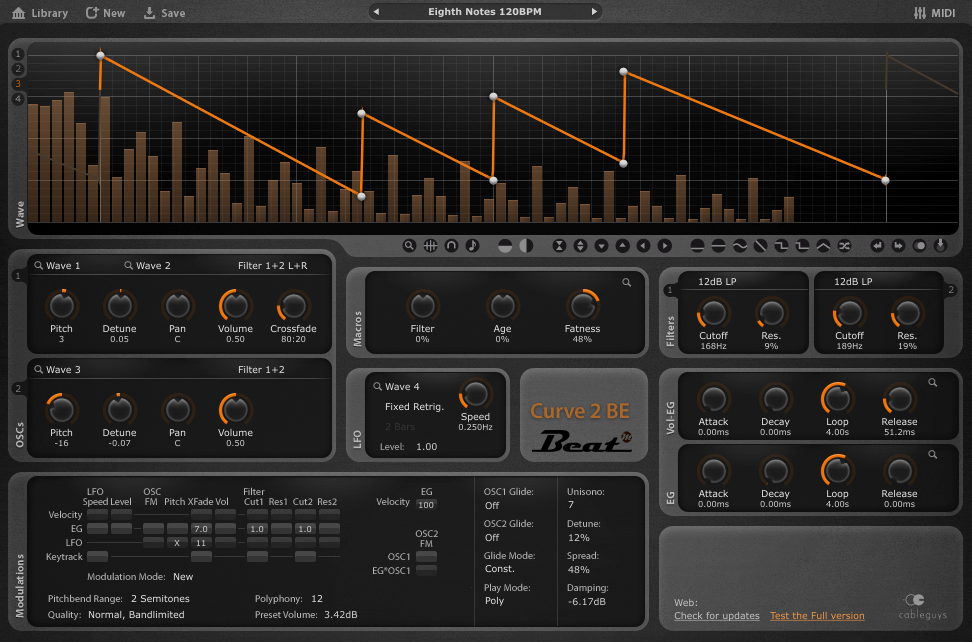Open the 12dB LP filter 1 type menu

click(x=718, y=282)
